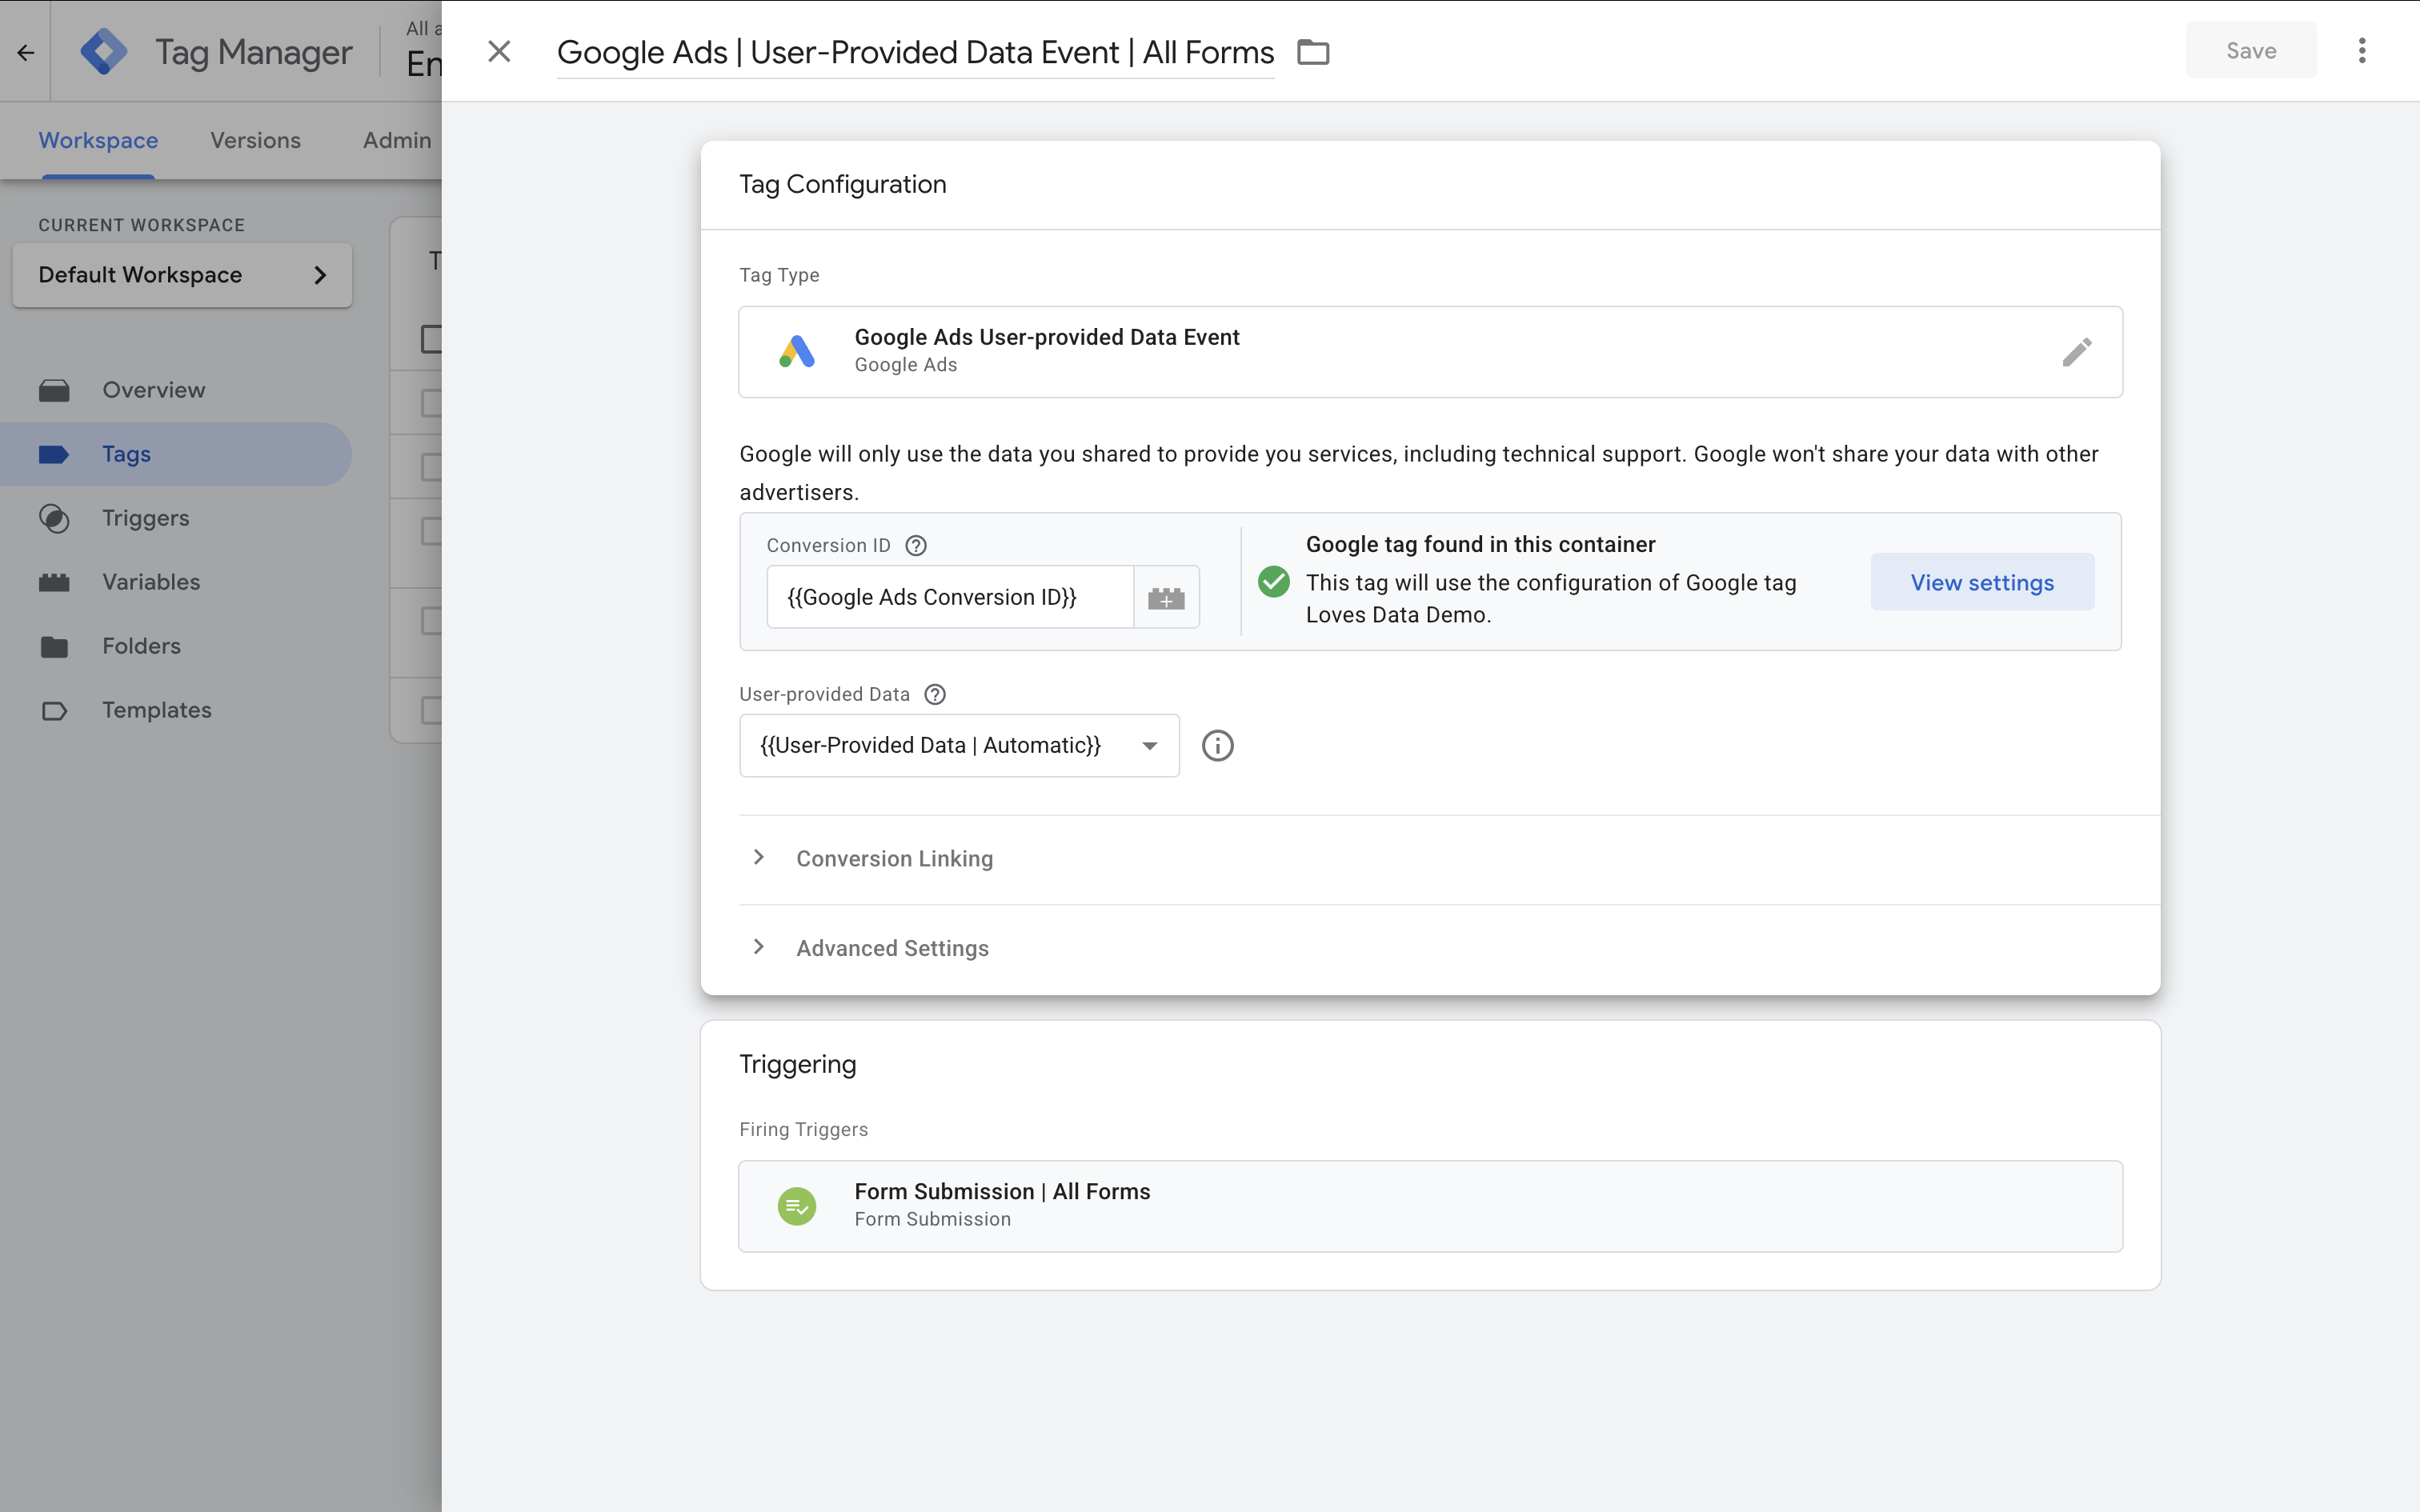Click the Tag Manager logo

coord(104,52)
